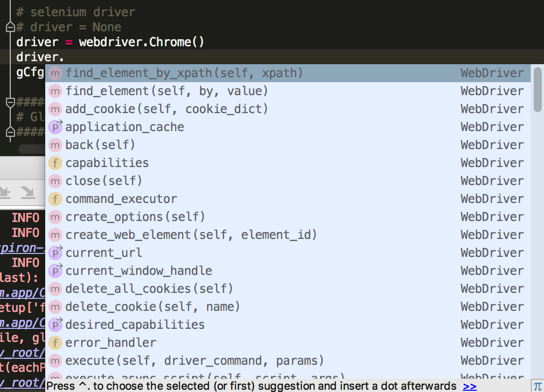
Task: Click method icon beside delete_cookie
Action: pyautogui.click(x=55, y=307)
